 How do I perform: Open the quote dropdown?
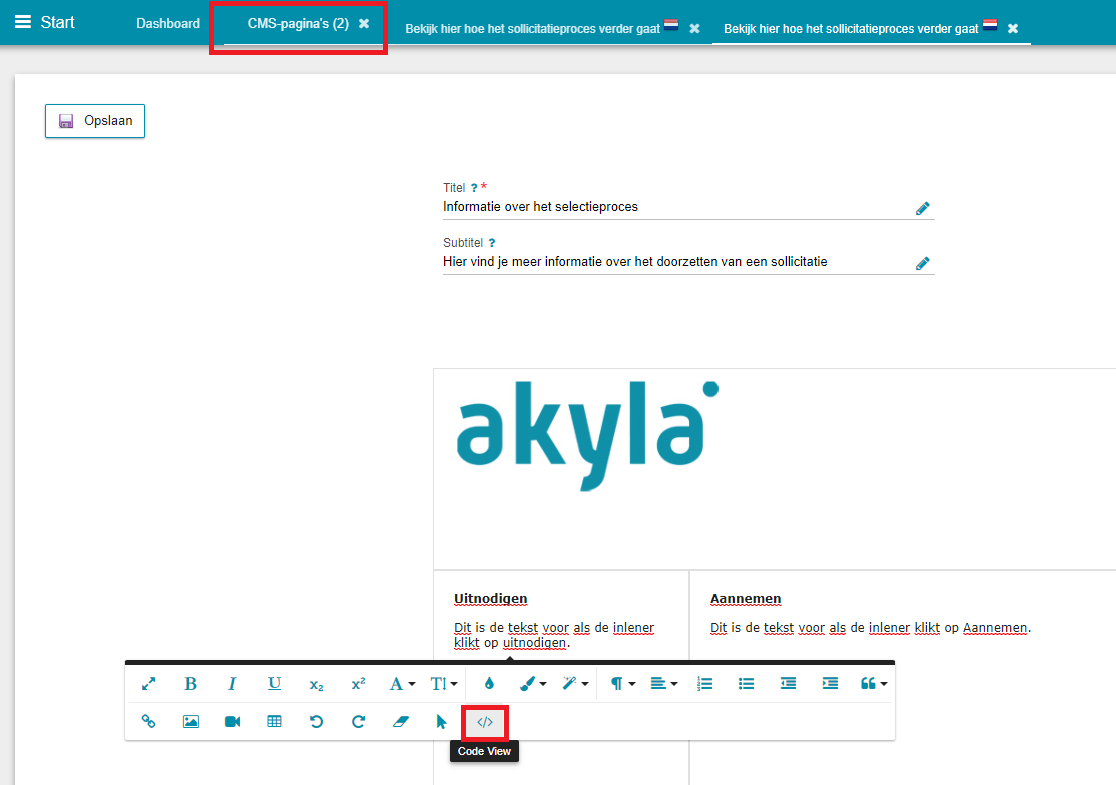(873, 684)
